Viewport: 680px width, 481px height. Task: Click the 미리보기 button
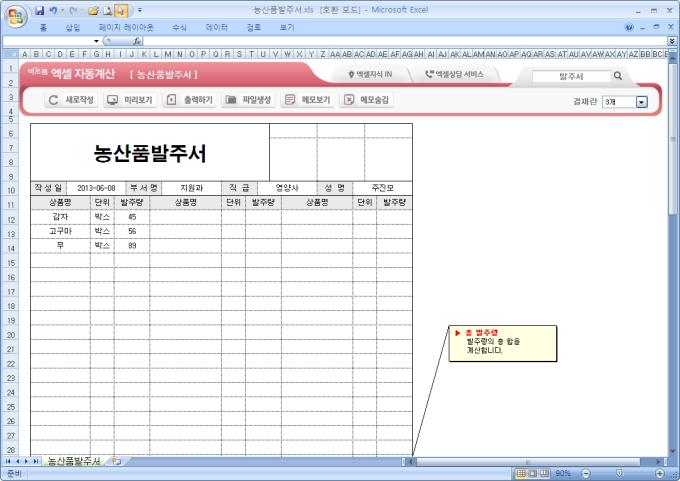130,100
